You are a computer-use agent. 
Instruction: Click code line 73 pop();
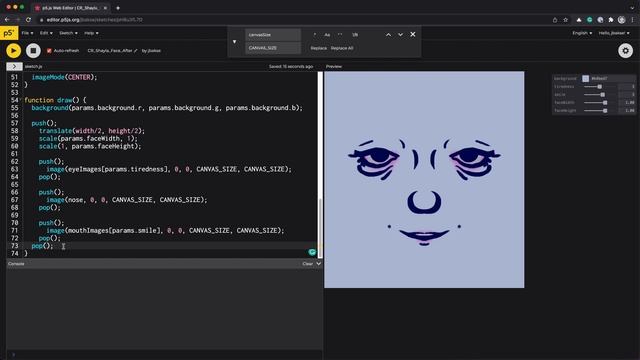[x=42, y=246]
